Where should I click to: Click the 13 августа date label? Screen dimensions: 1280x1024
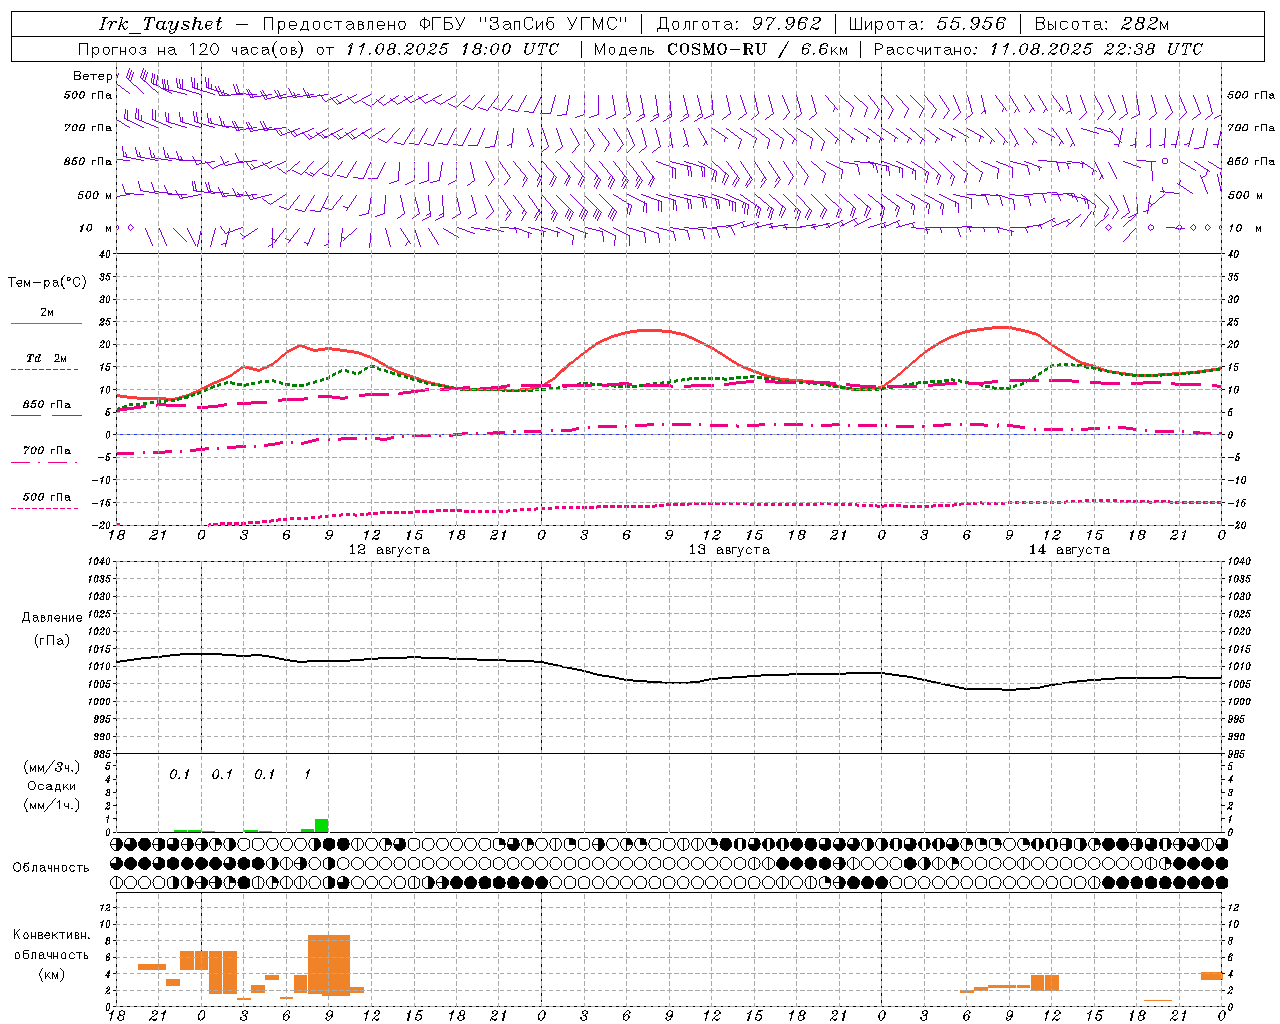click(x=729, y=550)
